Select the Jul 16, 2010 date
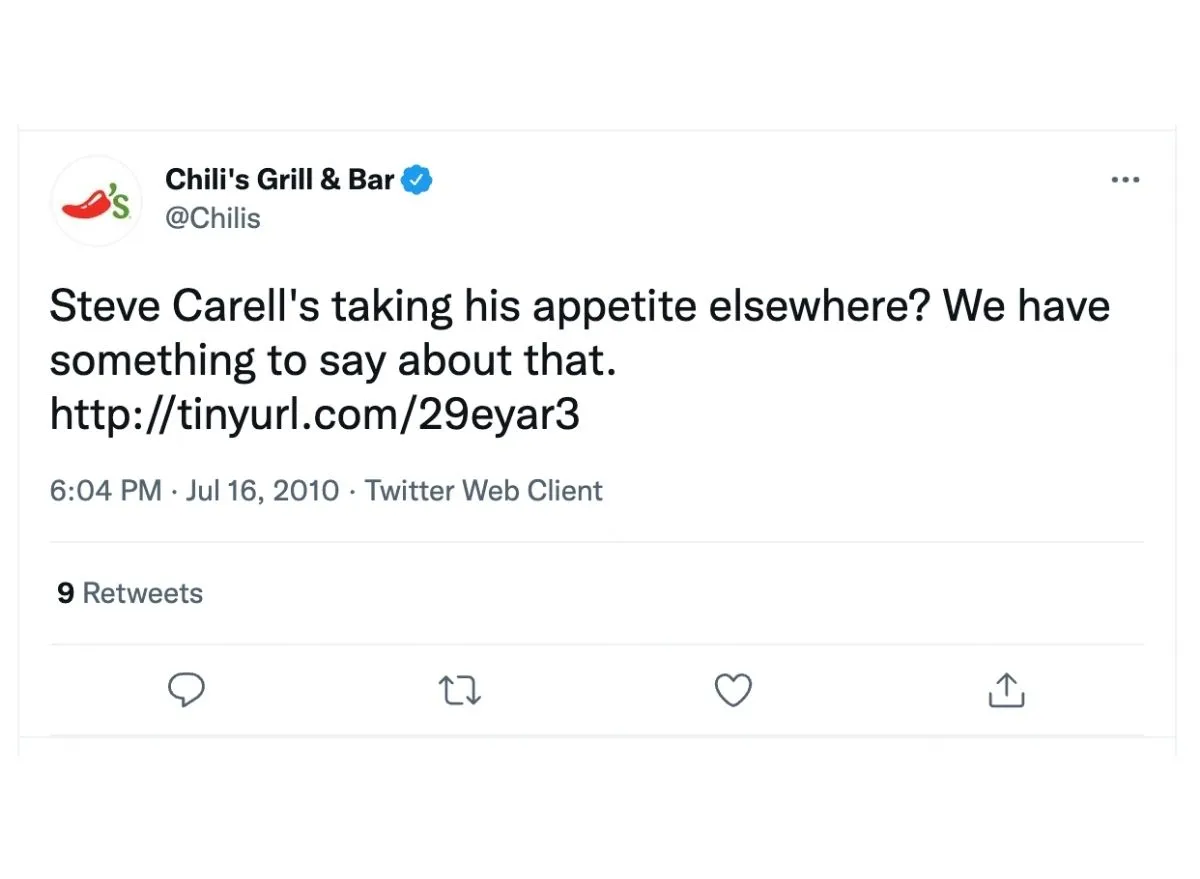The image size is (1200, 879). coord(263,491)
